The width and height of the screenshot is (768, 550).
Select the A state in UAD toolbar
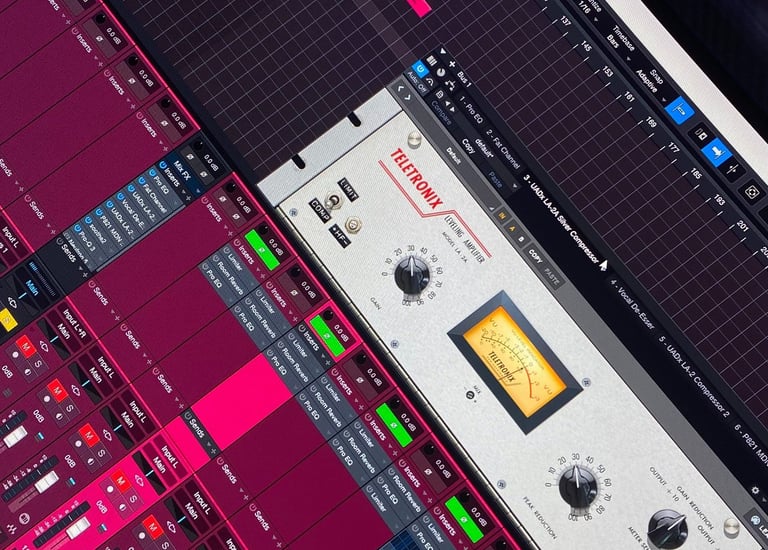(512, 228)
